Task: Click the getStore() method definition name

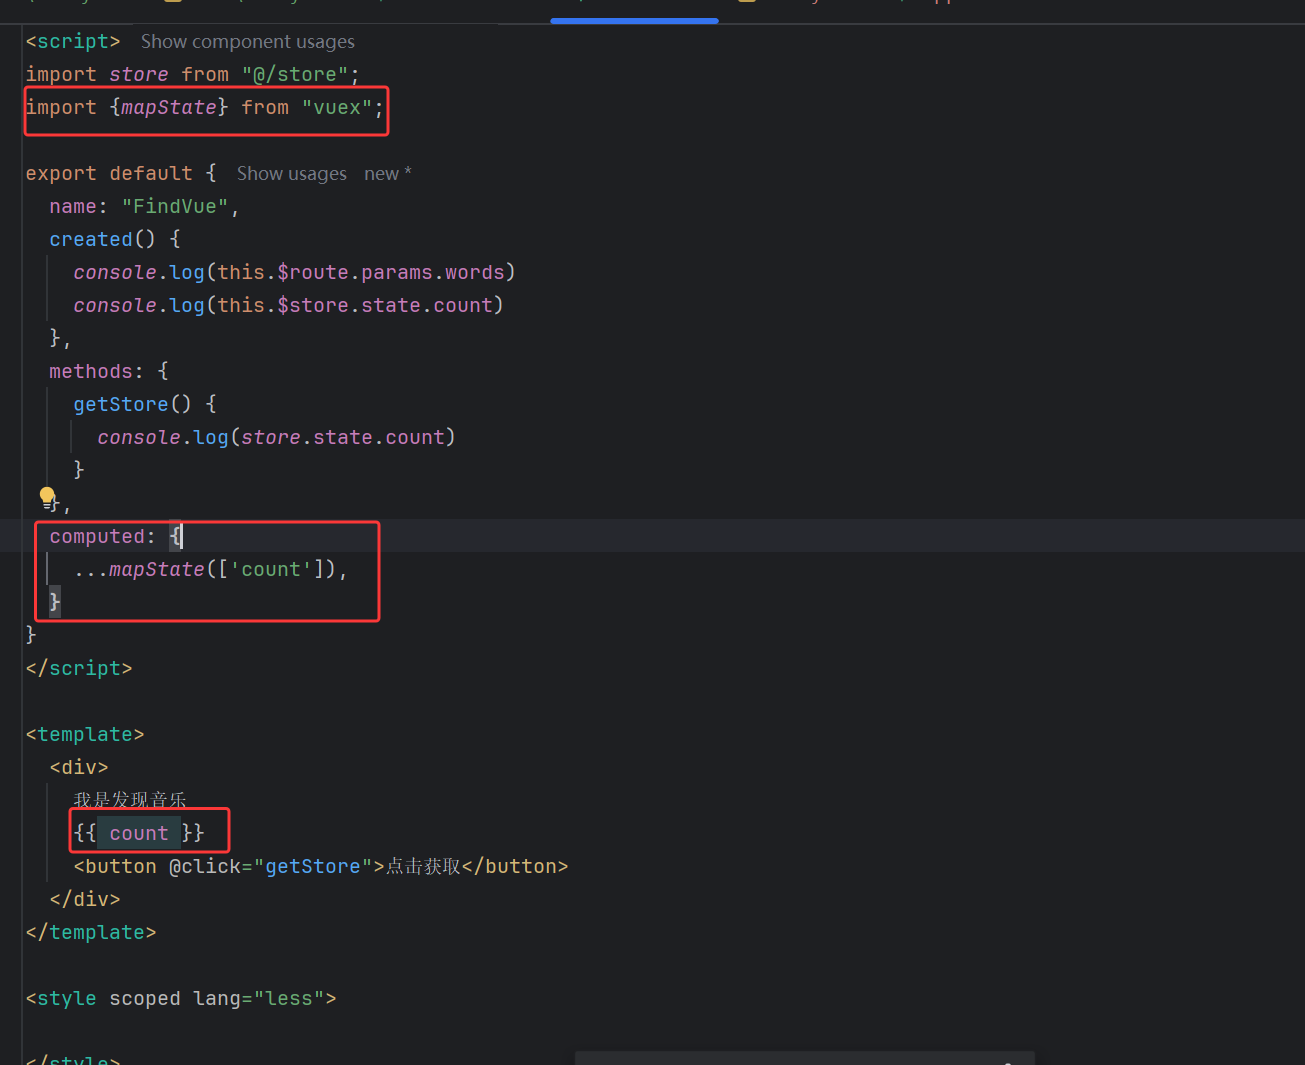Action: (x=121, y=405)
